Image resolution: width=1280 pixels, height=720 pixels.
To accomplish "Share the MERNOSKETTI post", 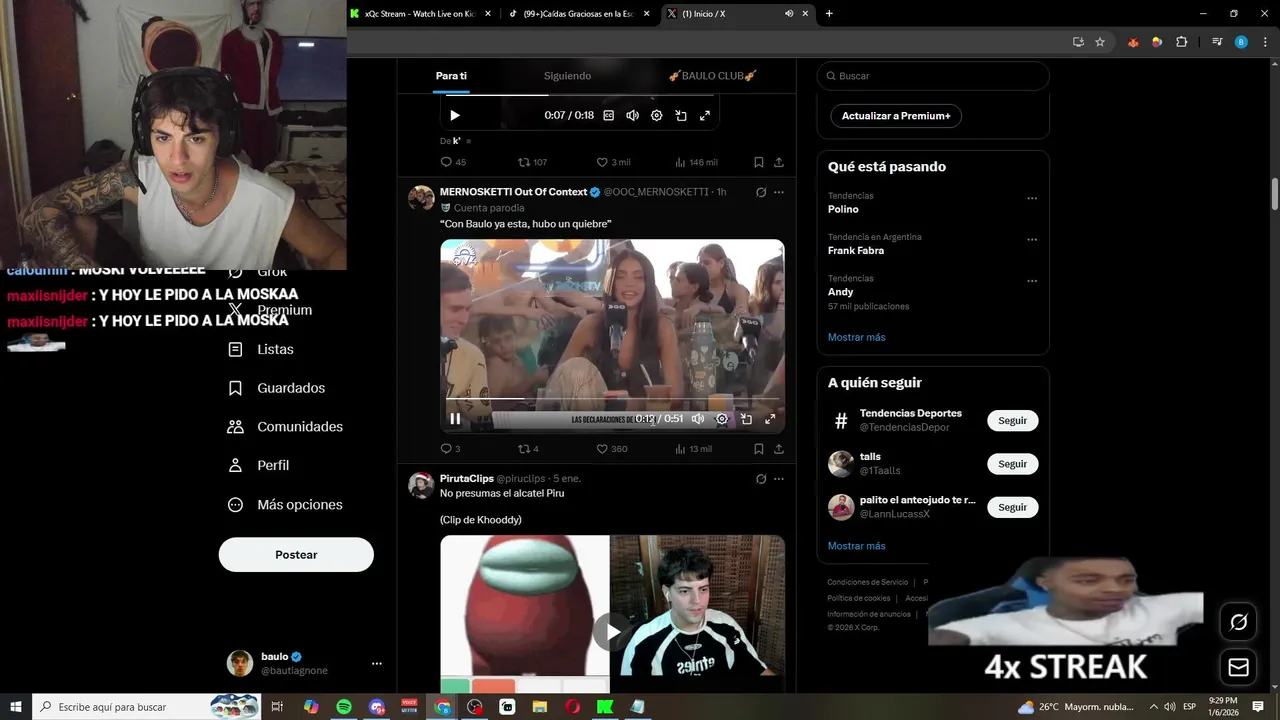I will [779, 449].
